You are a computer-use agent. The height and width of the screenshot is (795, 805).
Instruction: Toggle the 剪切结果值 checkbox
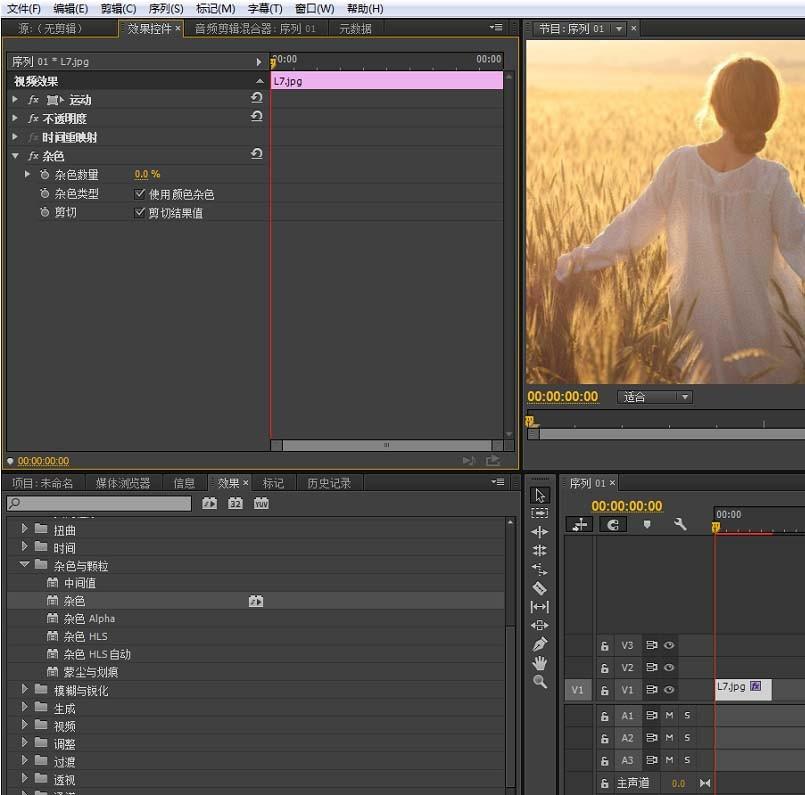(x=140, y=213)
